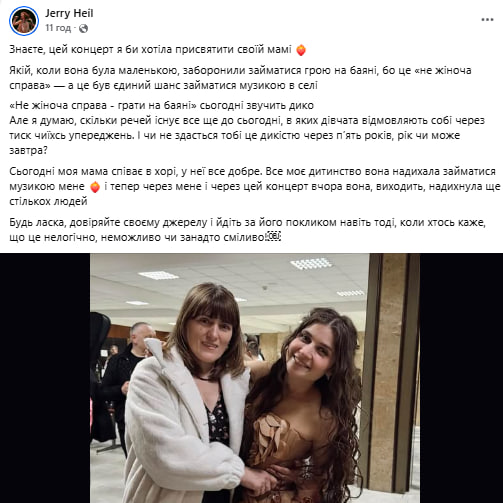
Task: Click the black margin left of the photo
Action: pyautogui.click(x=45, y=378)
